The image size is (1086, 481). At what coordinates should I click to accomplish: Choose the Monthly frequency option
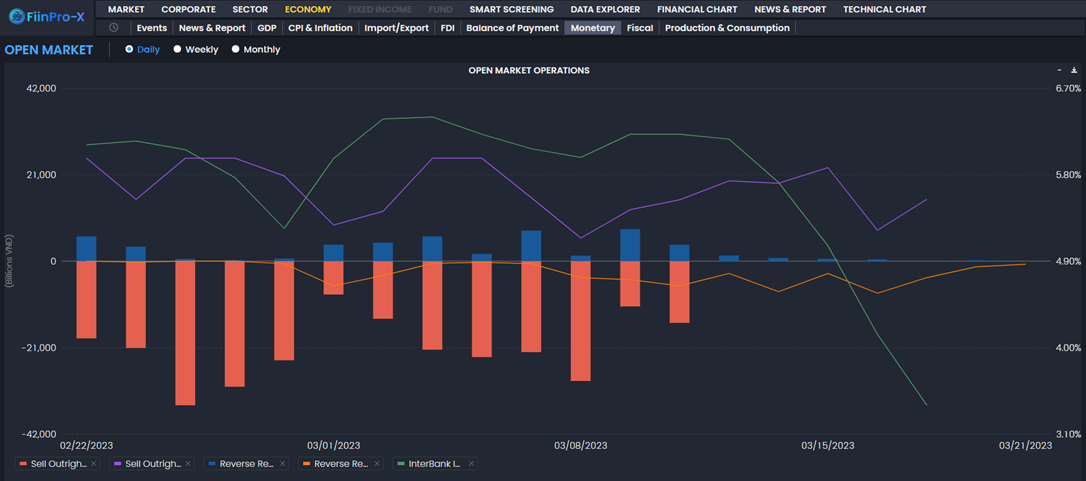[235, 49]
